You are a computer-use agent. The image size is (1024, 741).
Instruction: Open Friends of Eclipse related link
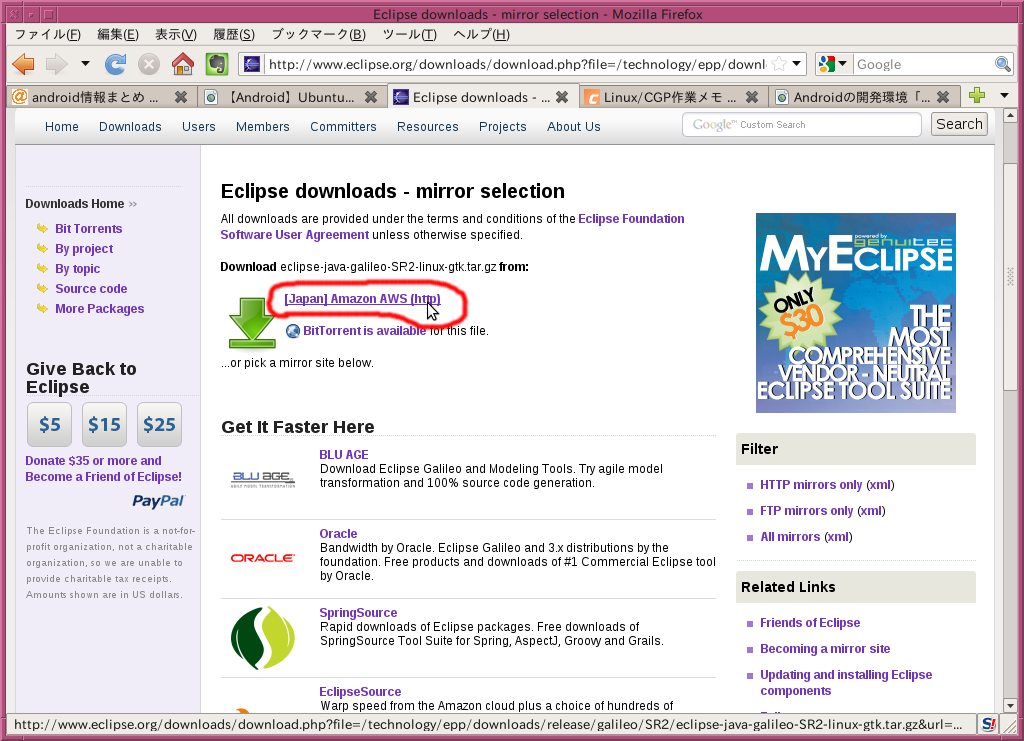(x=810, y=623)
